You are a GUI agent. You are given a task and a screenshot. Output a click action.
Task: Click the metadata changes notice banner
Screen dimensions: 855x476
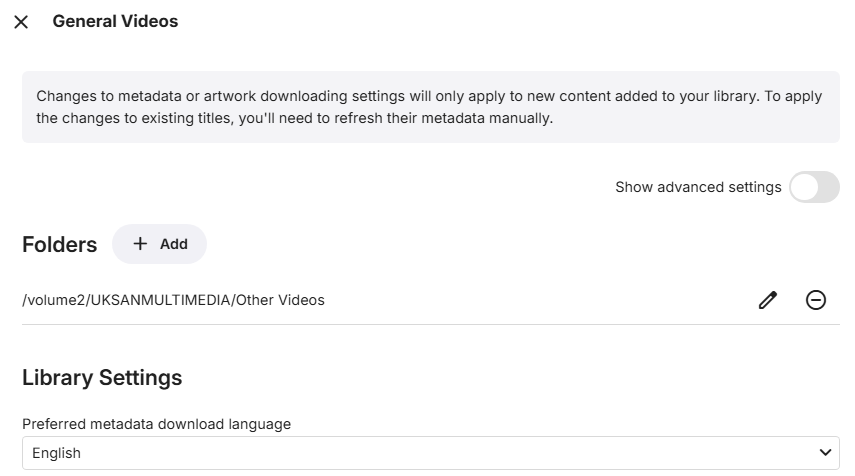(x=430, y=107)
